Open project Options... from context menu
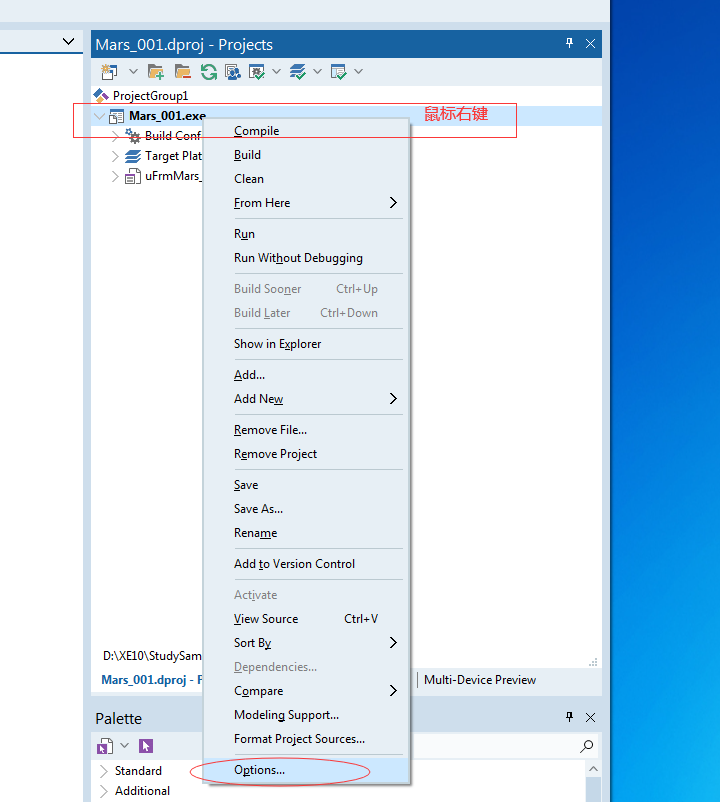The image size is (720, 802). (x=307, y=770)
